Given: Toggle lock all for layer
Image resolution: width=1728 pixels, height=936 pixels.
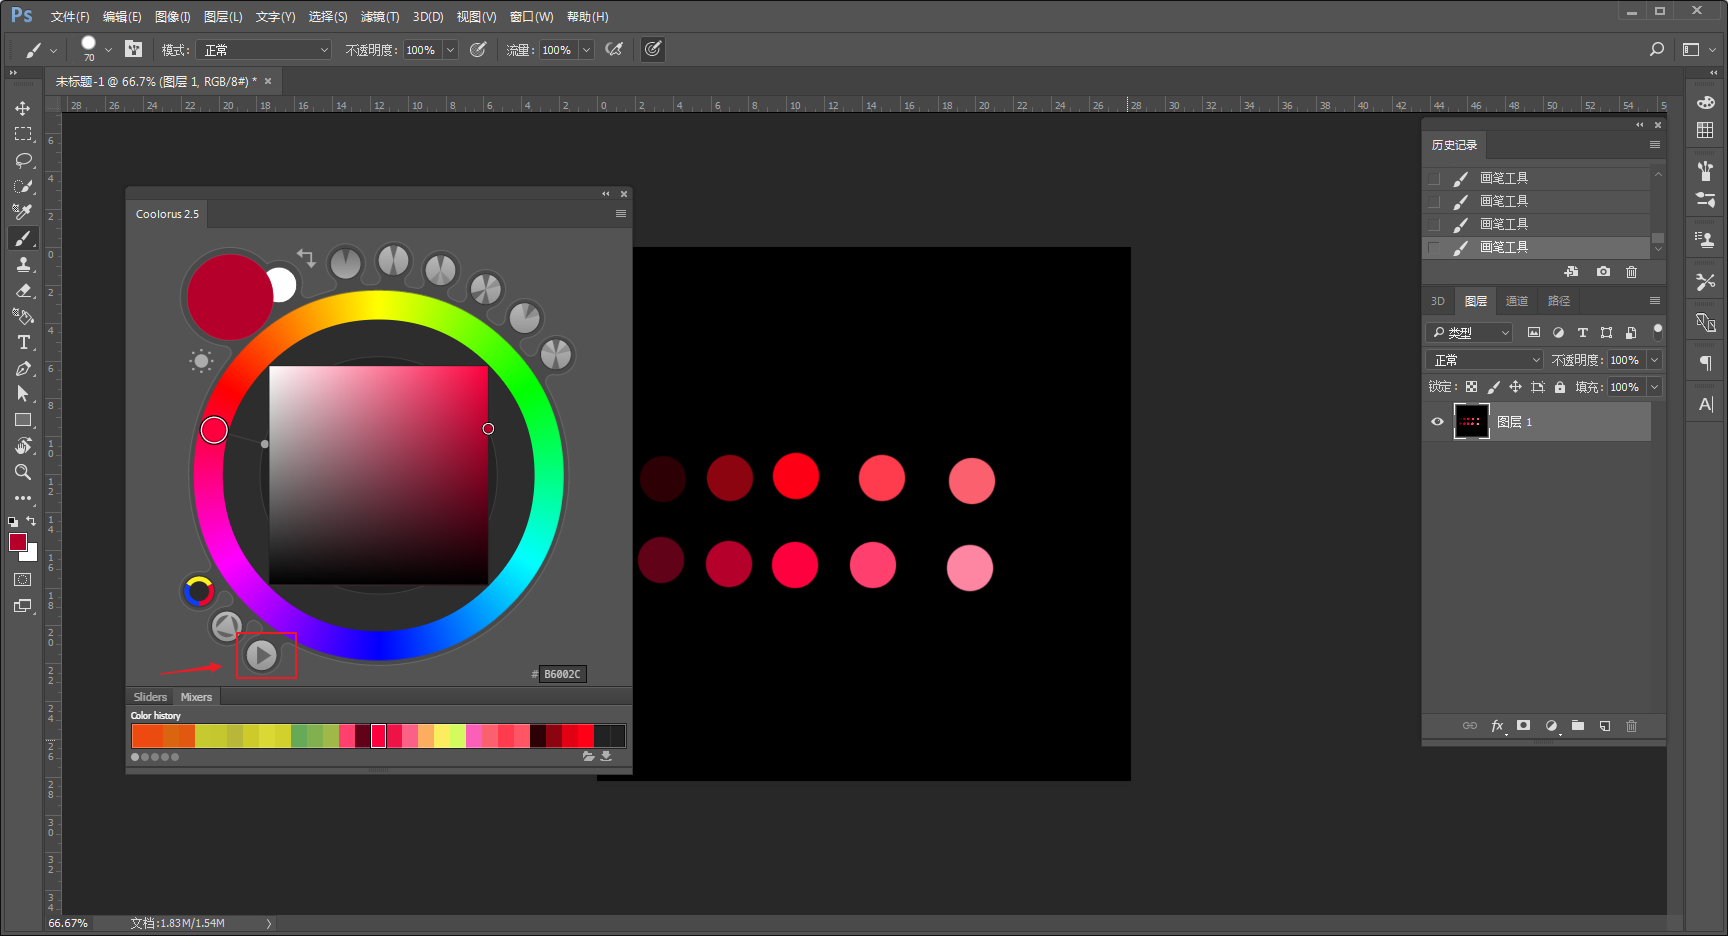Looking at the screenshot, I should (x=1560, y=387).
